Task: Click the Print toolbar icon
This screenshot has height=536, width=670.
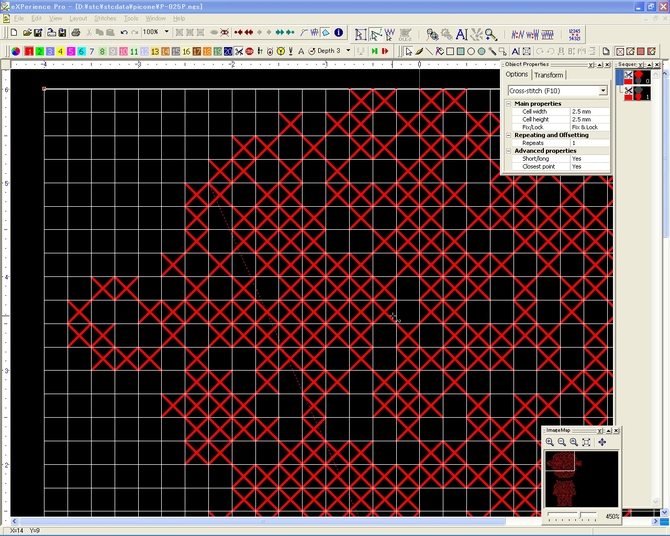Action: [76, 32]
